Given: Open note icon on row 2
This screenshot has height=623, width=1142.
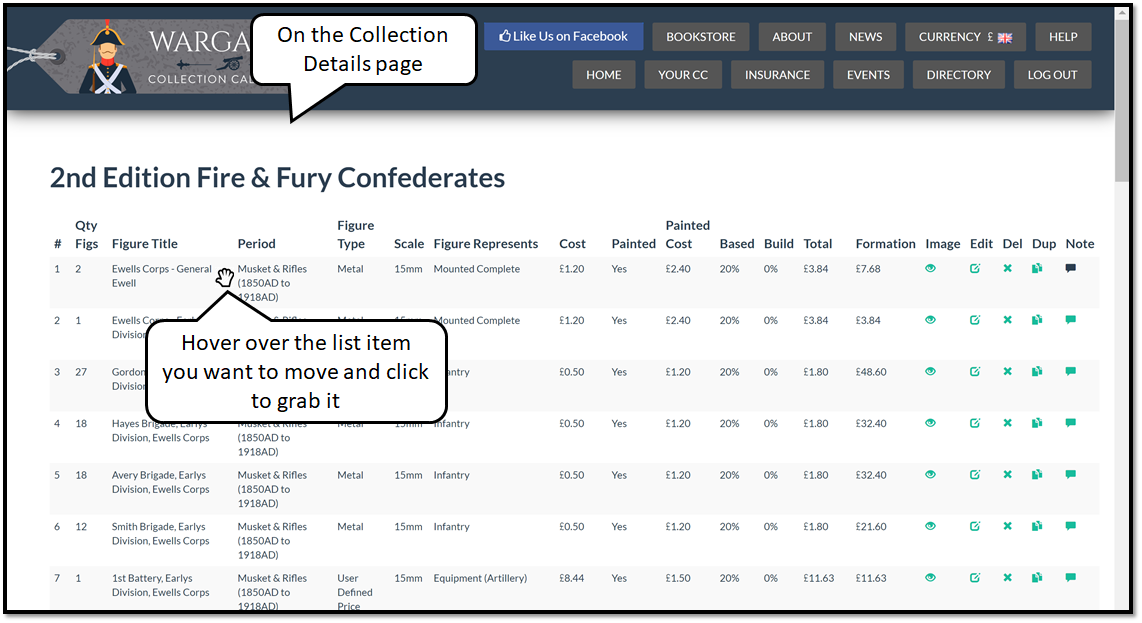Looking at the screenshot, I should coord(1071,320).
